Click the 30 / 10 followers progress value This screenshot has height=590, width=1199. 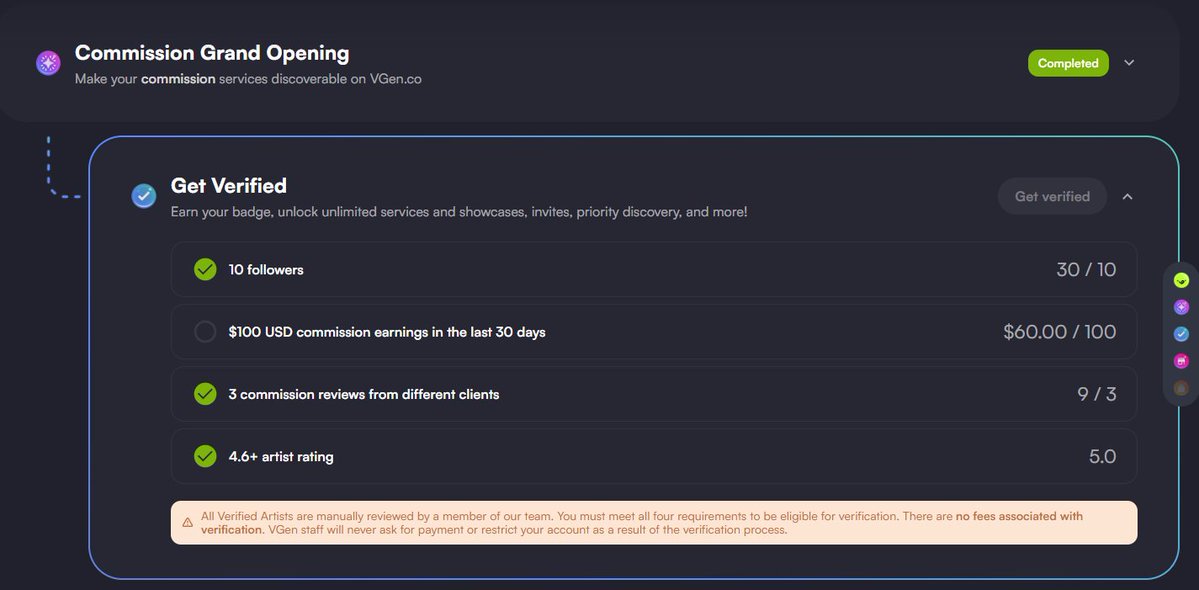pyautogui.click(x=1086, y=270)
